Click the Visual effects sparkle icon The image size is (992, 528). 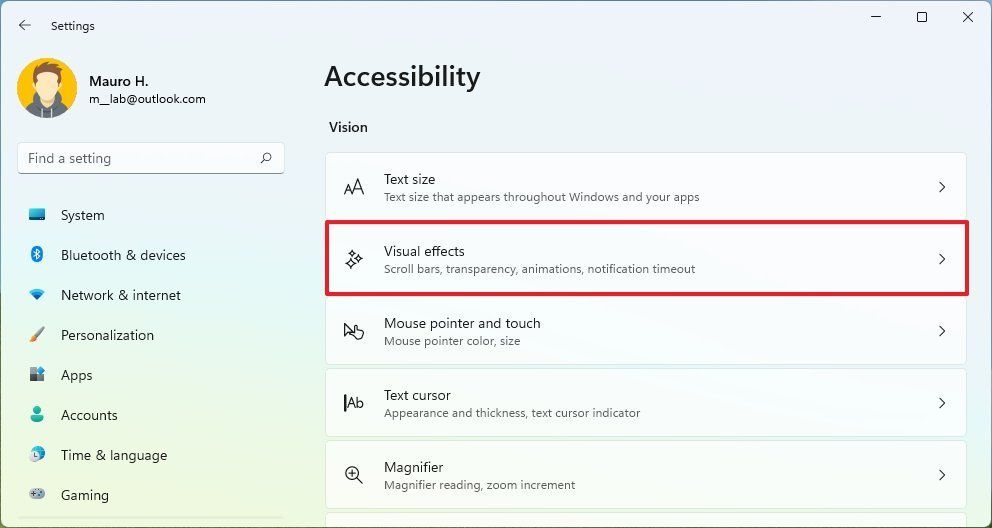click(353, 259)
